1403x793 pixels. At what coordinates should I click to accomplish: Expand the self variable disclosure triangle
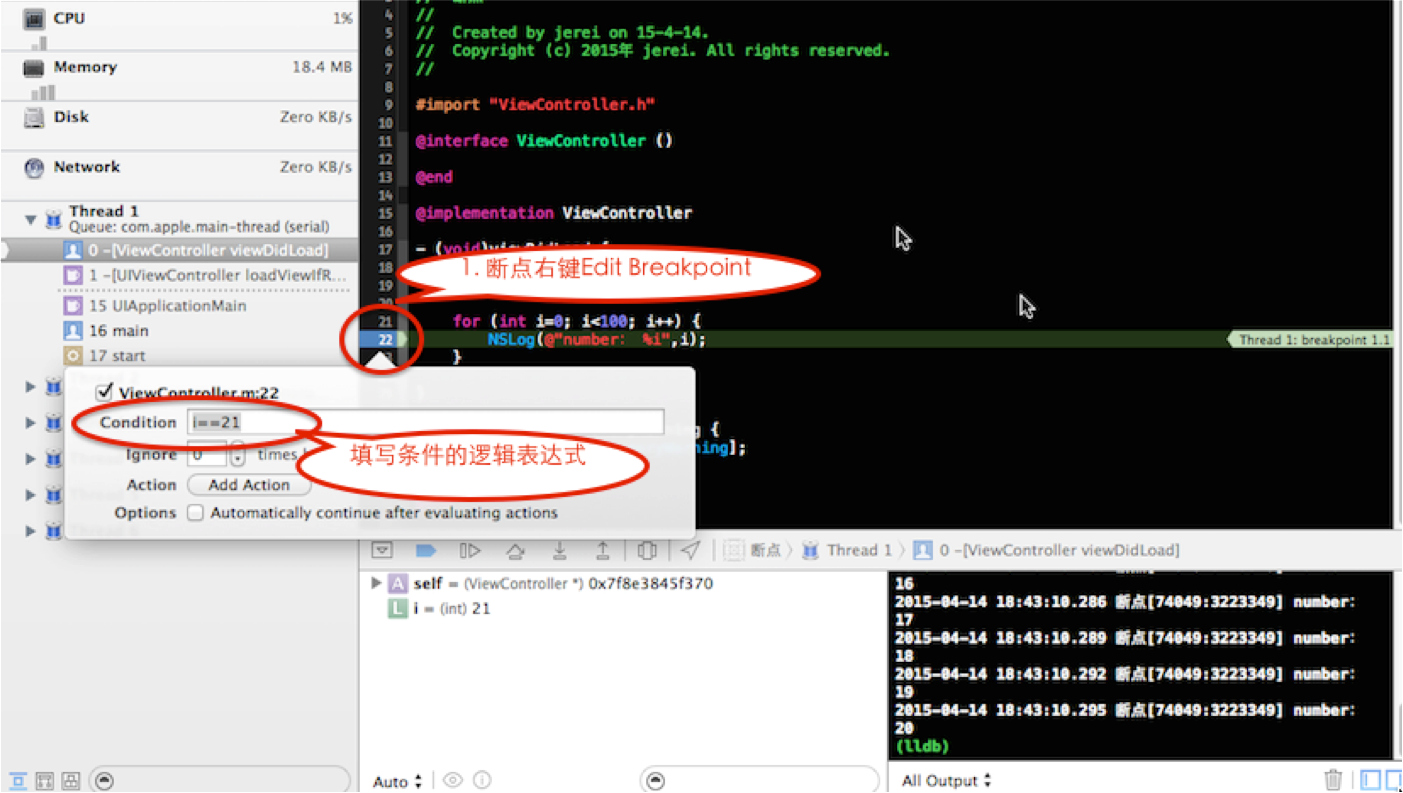click(376, 583)
